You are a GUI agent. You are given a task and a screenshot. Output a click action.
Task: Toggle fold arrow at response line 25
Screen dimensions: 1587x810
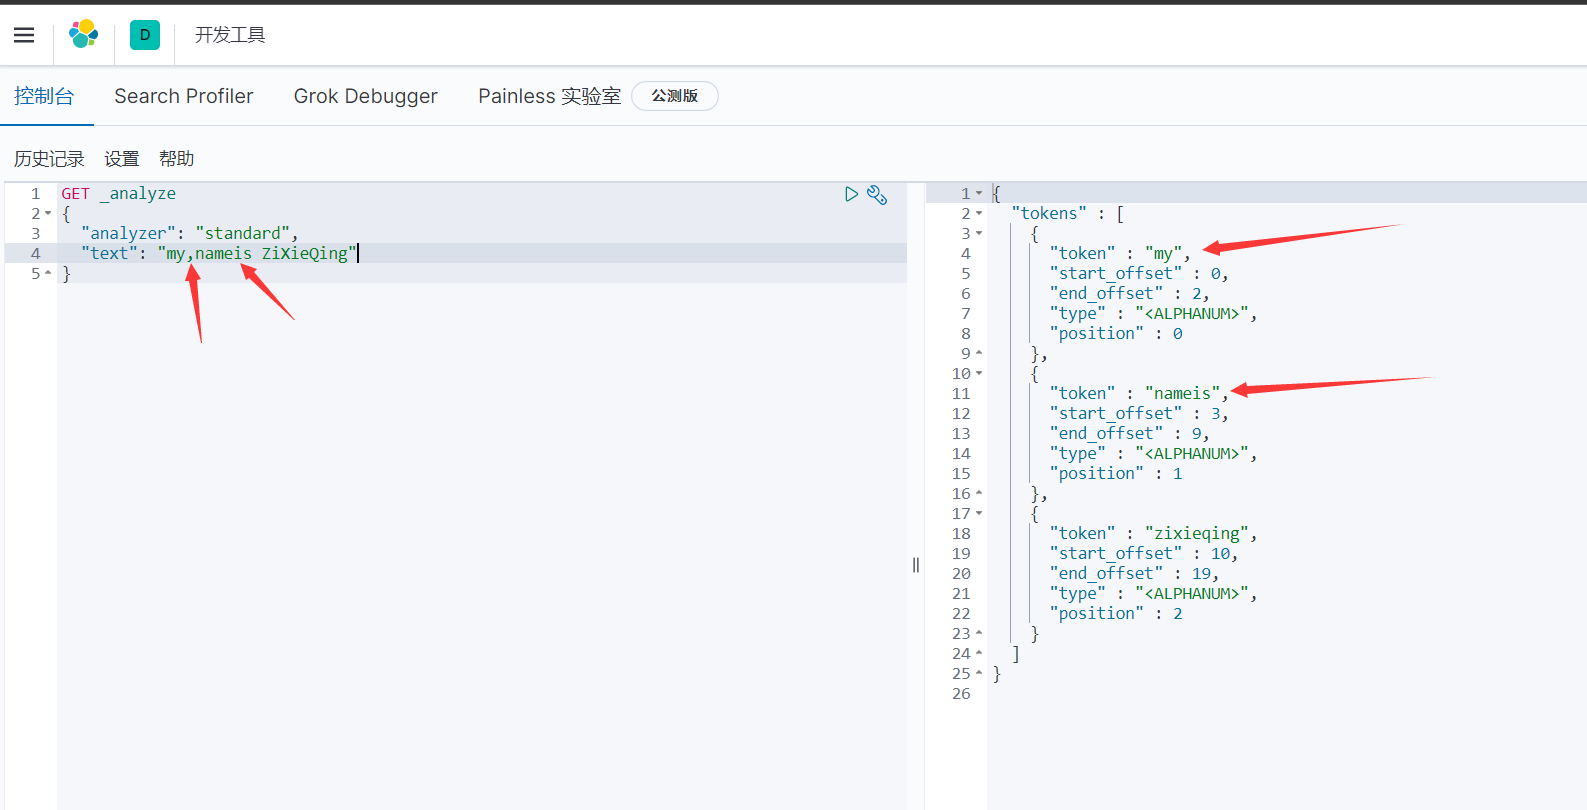(979, 673)
